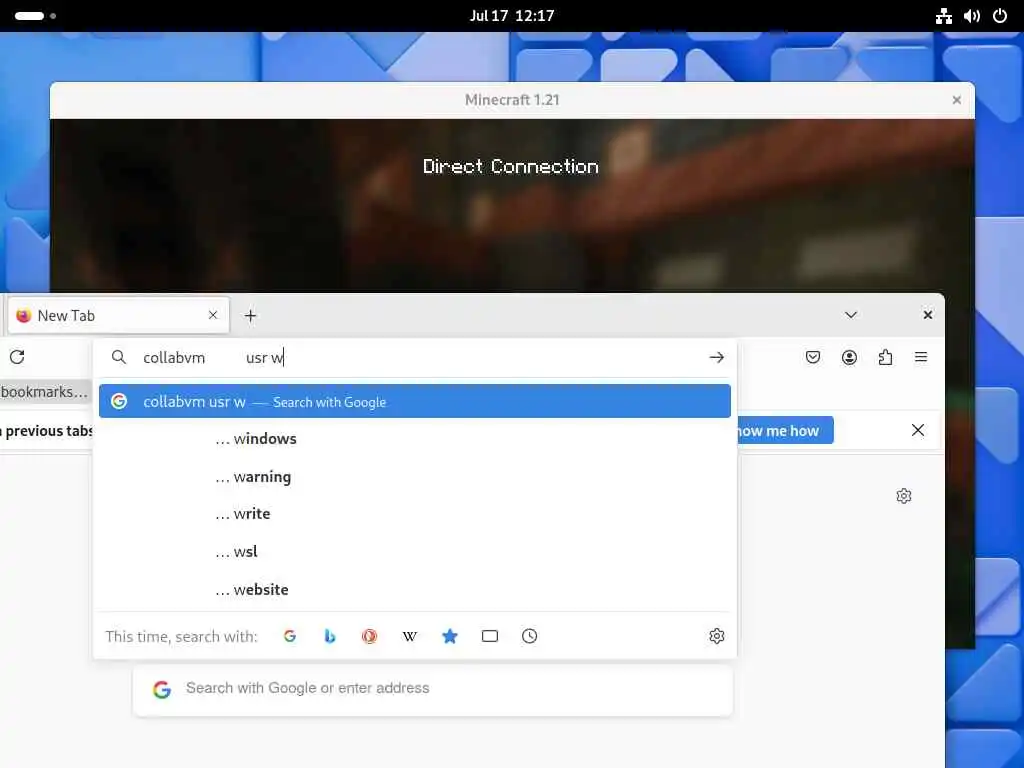Choose the 'website' suggestion
1024x768 pixels.
tap(415, 590)
